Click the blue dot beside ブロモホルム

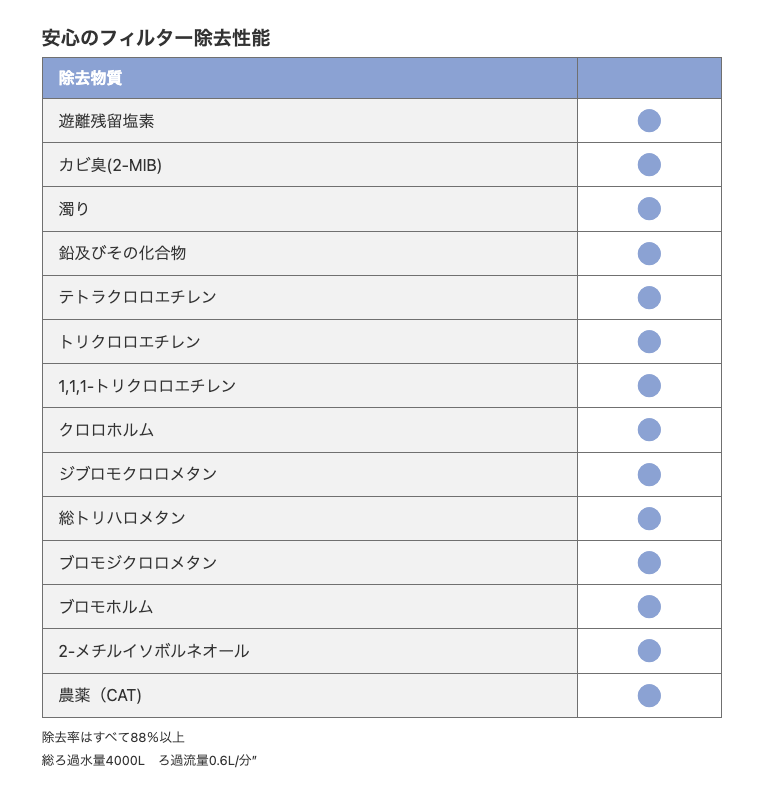pos(649,606)
